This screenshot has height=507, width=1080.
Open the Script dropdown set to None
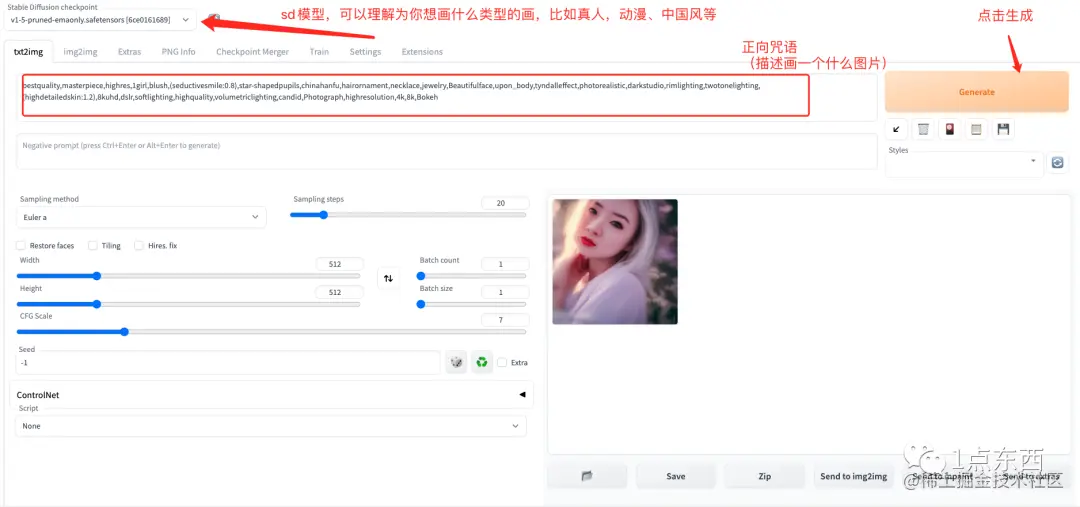271,426
